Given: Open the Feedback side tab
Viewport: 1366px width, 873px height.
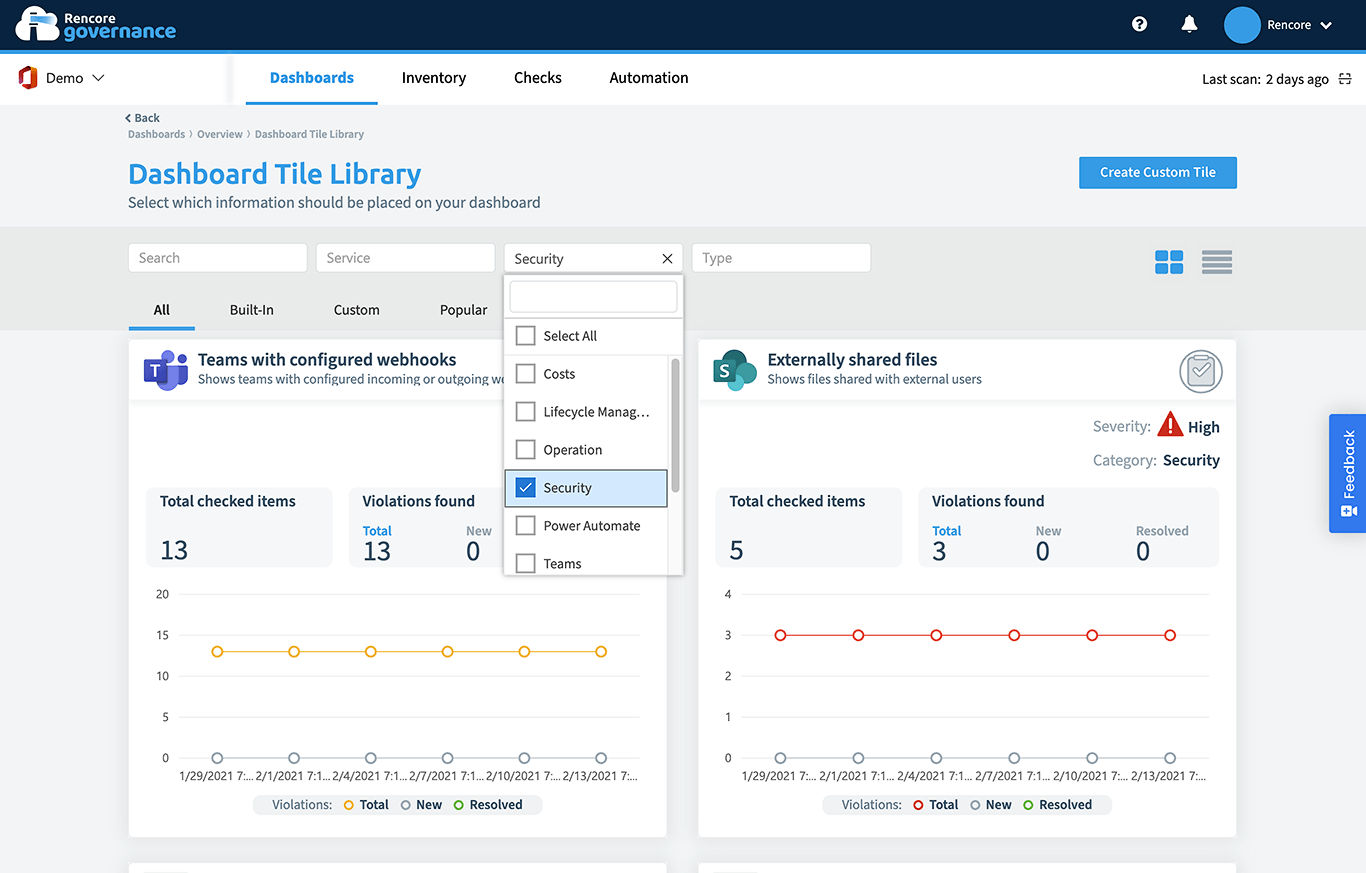Looking at the screenshot, I should (x=1347, y=473).
